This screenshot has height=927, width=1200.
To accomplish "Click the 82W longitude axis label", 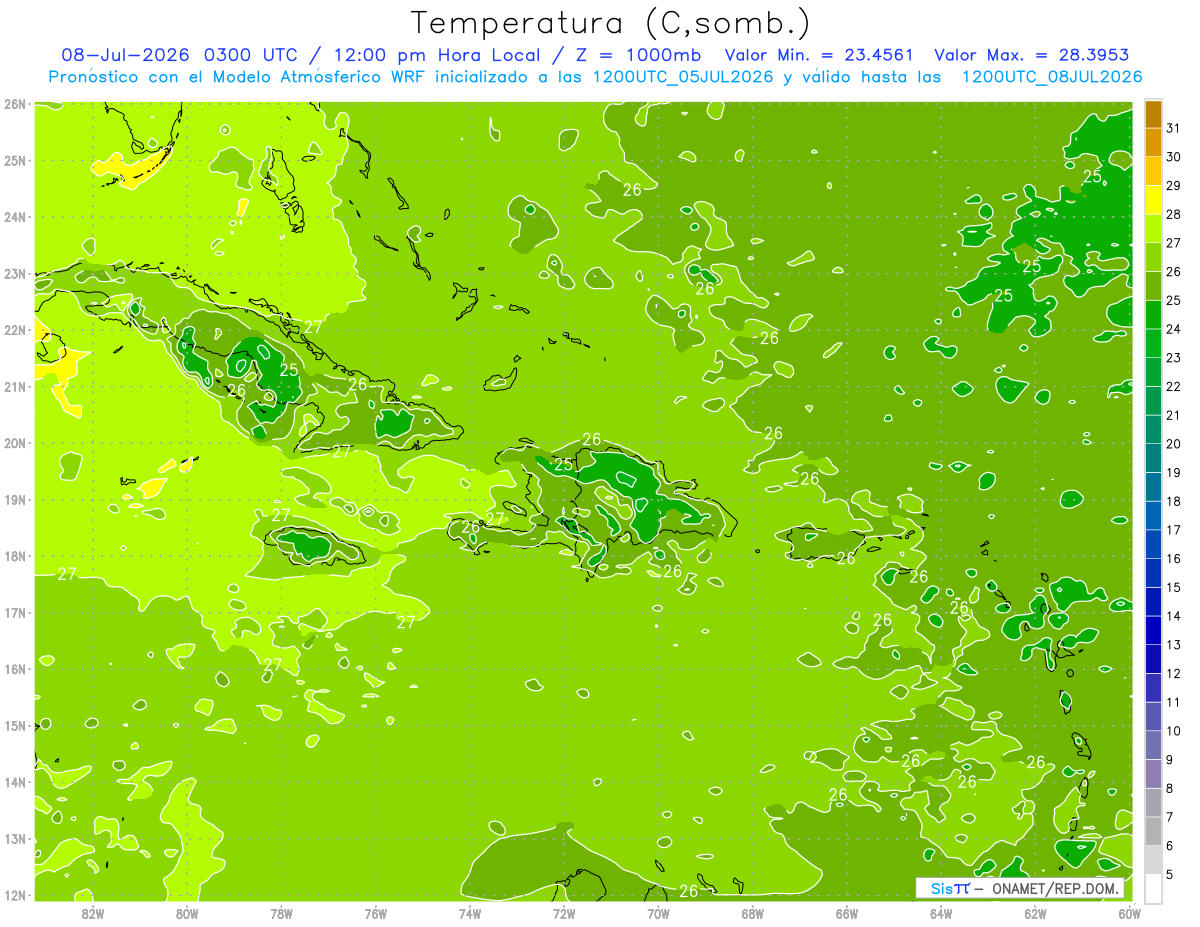I will [93, 913].
